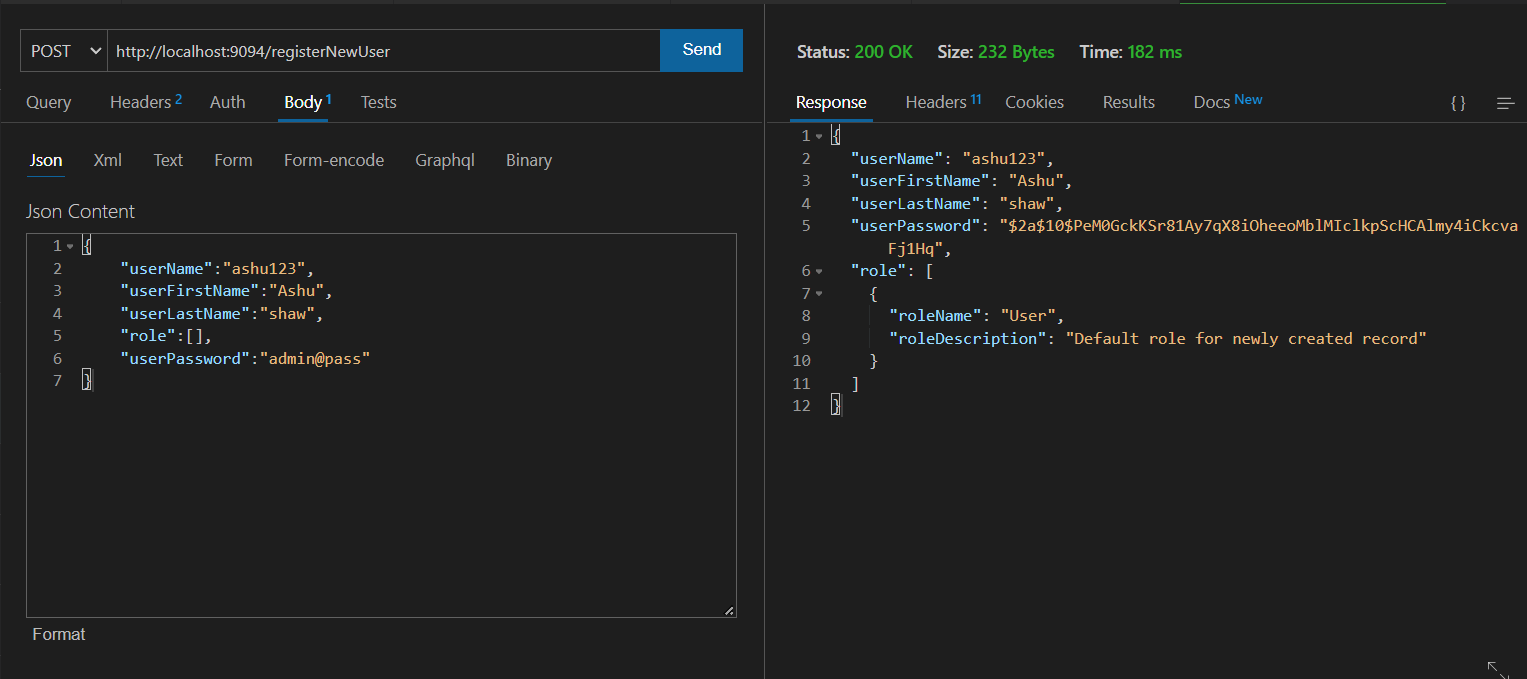Image resolution: width=1527 pixels, height=679 pixels.
Task: Click the diagonal expand arrow icon
Action: click(1497, 671)
